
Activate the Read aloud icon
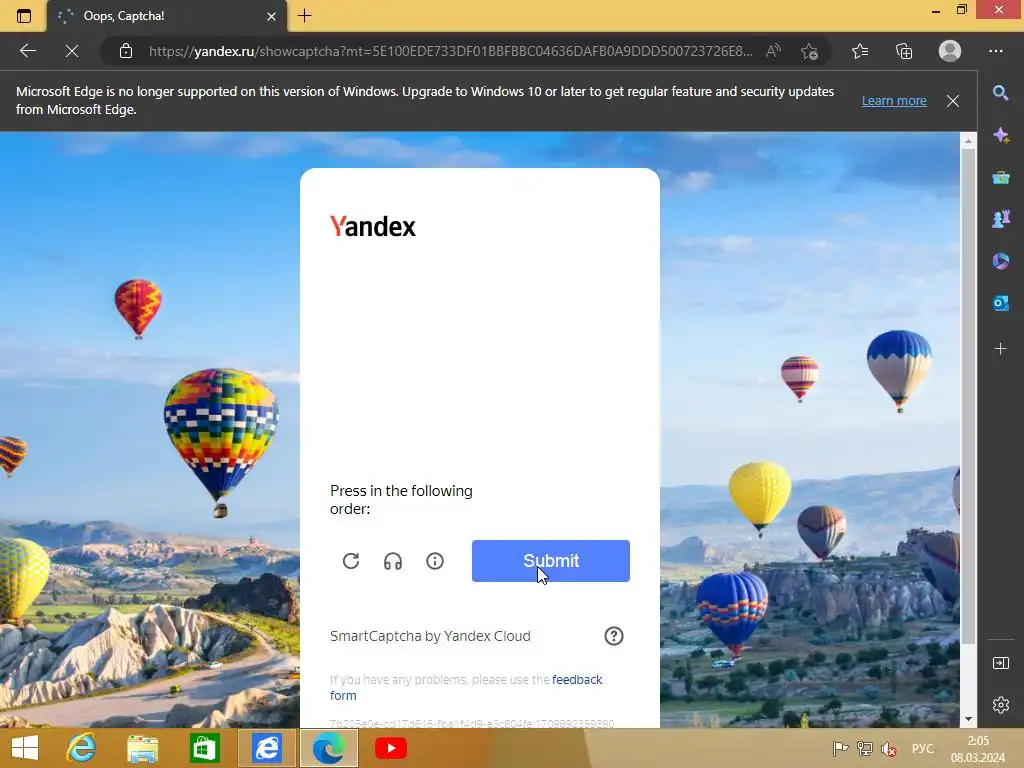pyautogui.click(x=773, y=51)
